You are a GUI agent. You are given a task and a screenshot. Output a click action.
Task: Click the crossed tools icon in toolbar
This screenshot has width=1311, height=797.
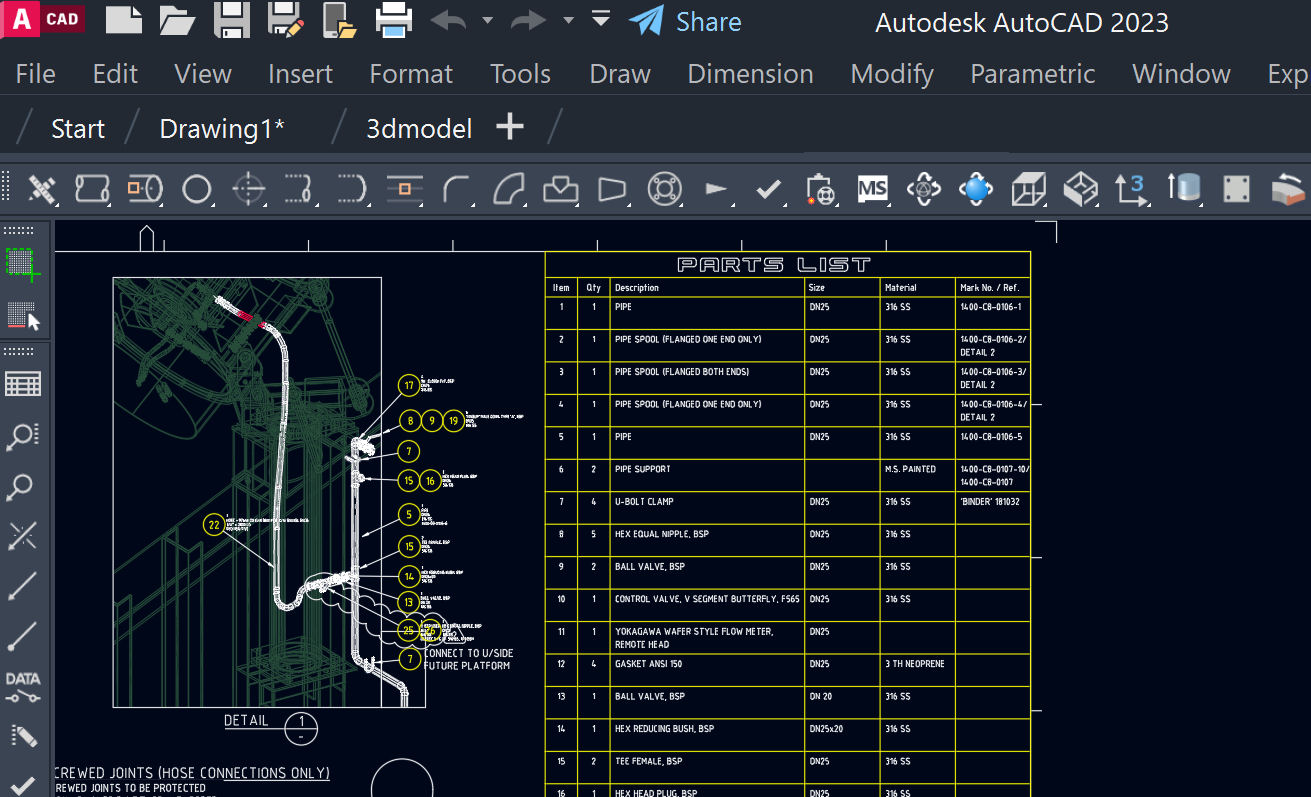(x=41, y=188)
